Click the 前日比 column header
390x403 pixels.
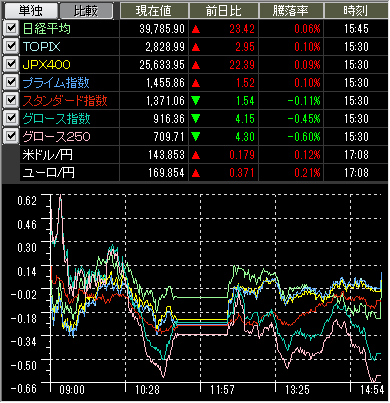pyautogui.click(x=224, y=11)
